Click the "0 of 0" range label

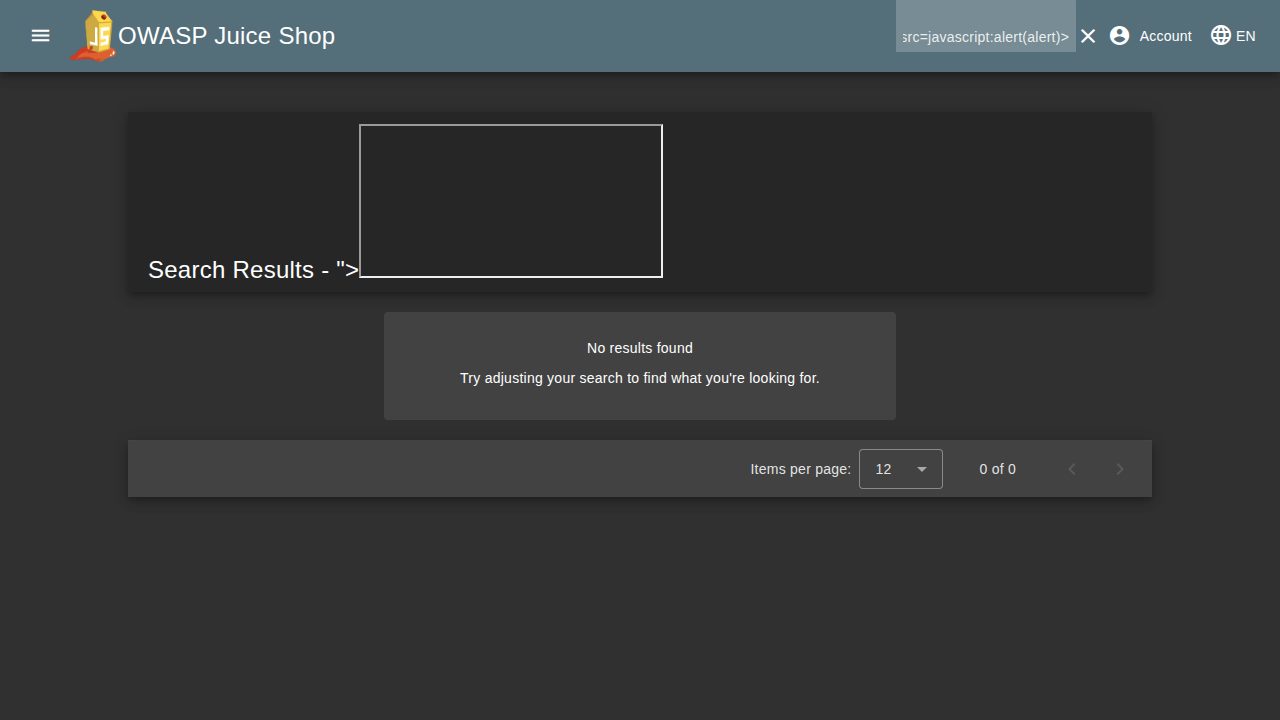pos(997,469)
